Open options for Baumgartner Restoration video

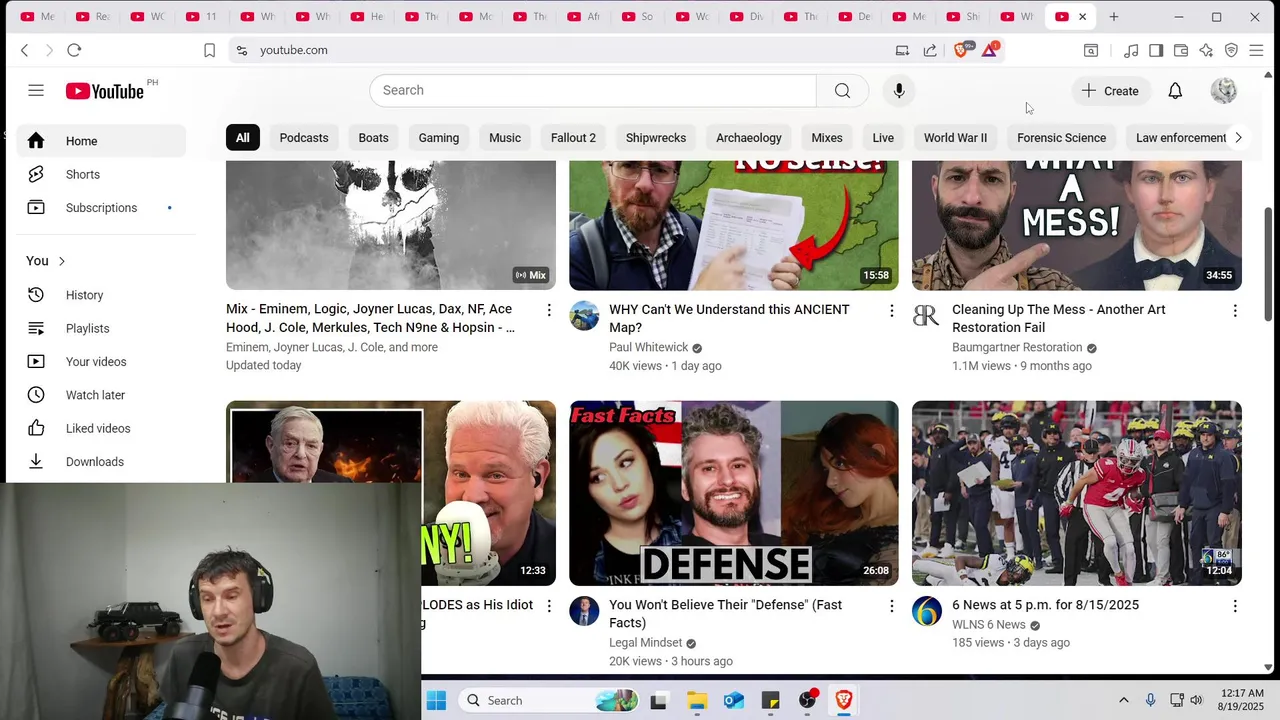pyautogui.click(x=1235, y=311)
